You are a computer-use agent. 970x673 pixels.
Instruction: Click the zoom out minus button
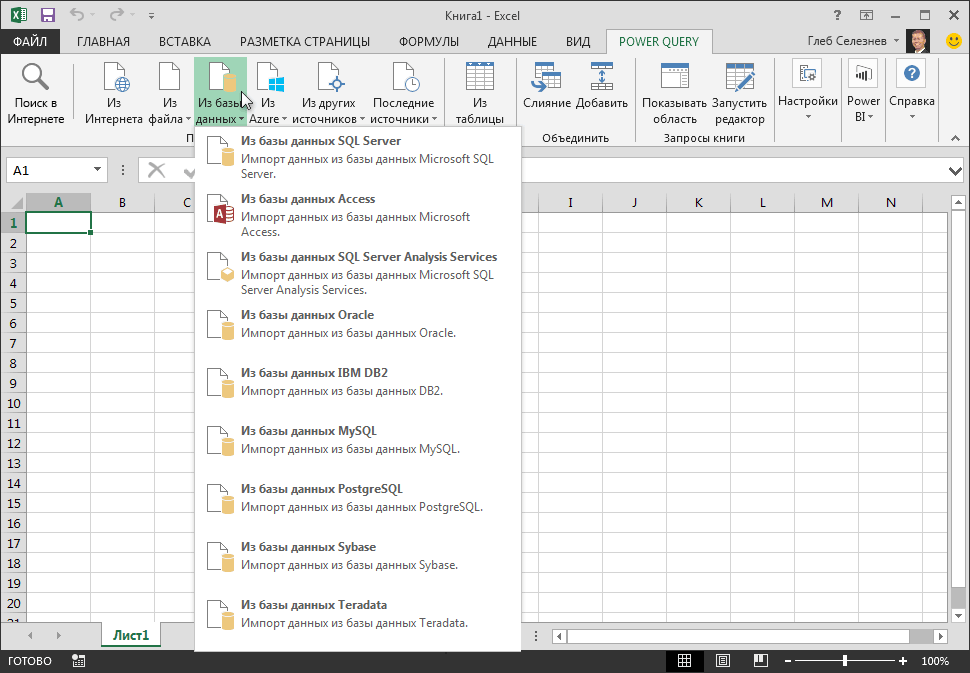pos(788,661)
